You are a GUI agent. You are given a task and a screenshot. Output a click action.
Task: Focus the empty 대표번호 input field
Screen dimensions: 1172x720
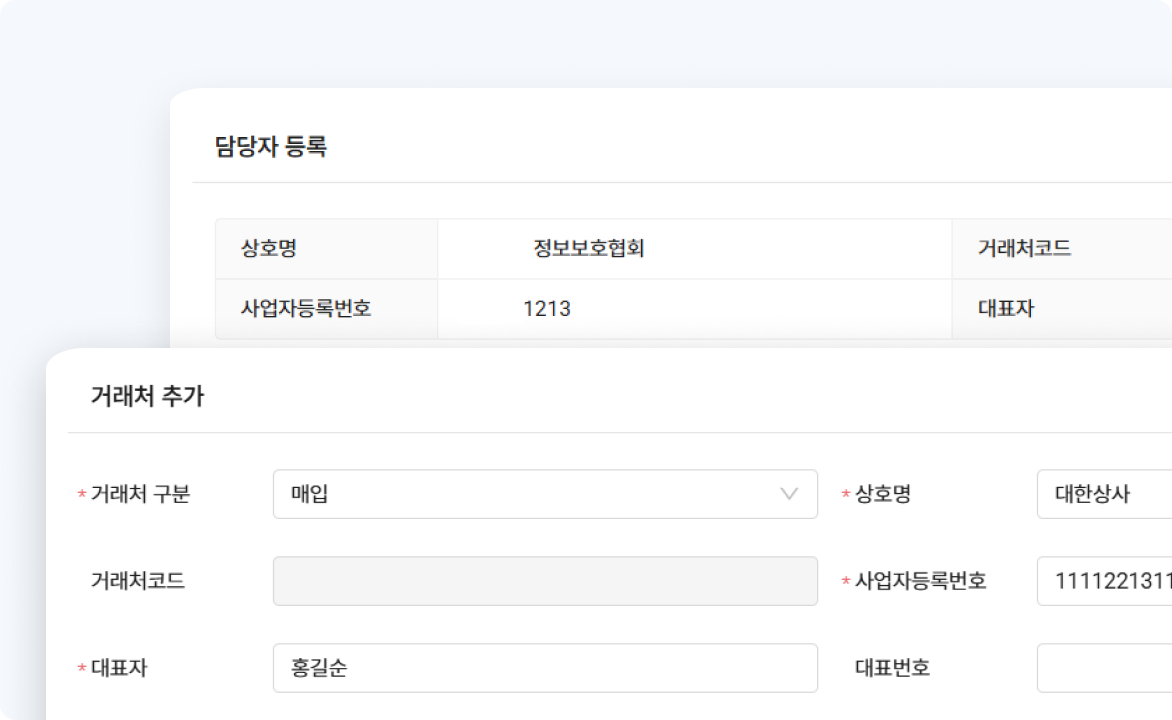point(1104,668)
